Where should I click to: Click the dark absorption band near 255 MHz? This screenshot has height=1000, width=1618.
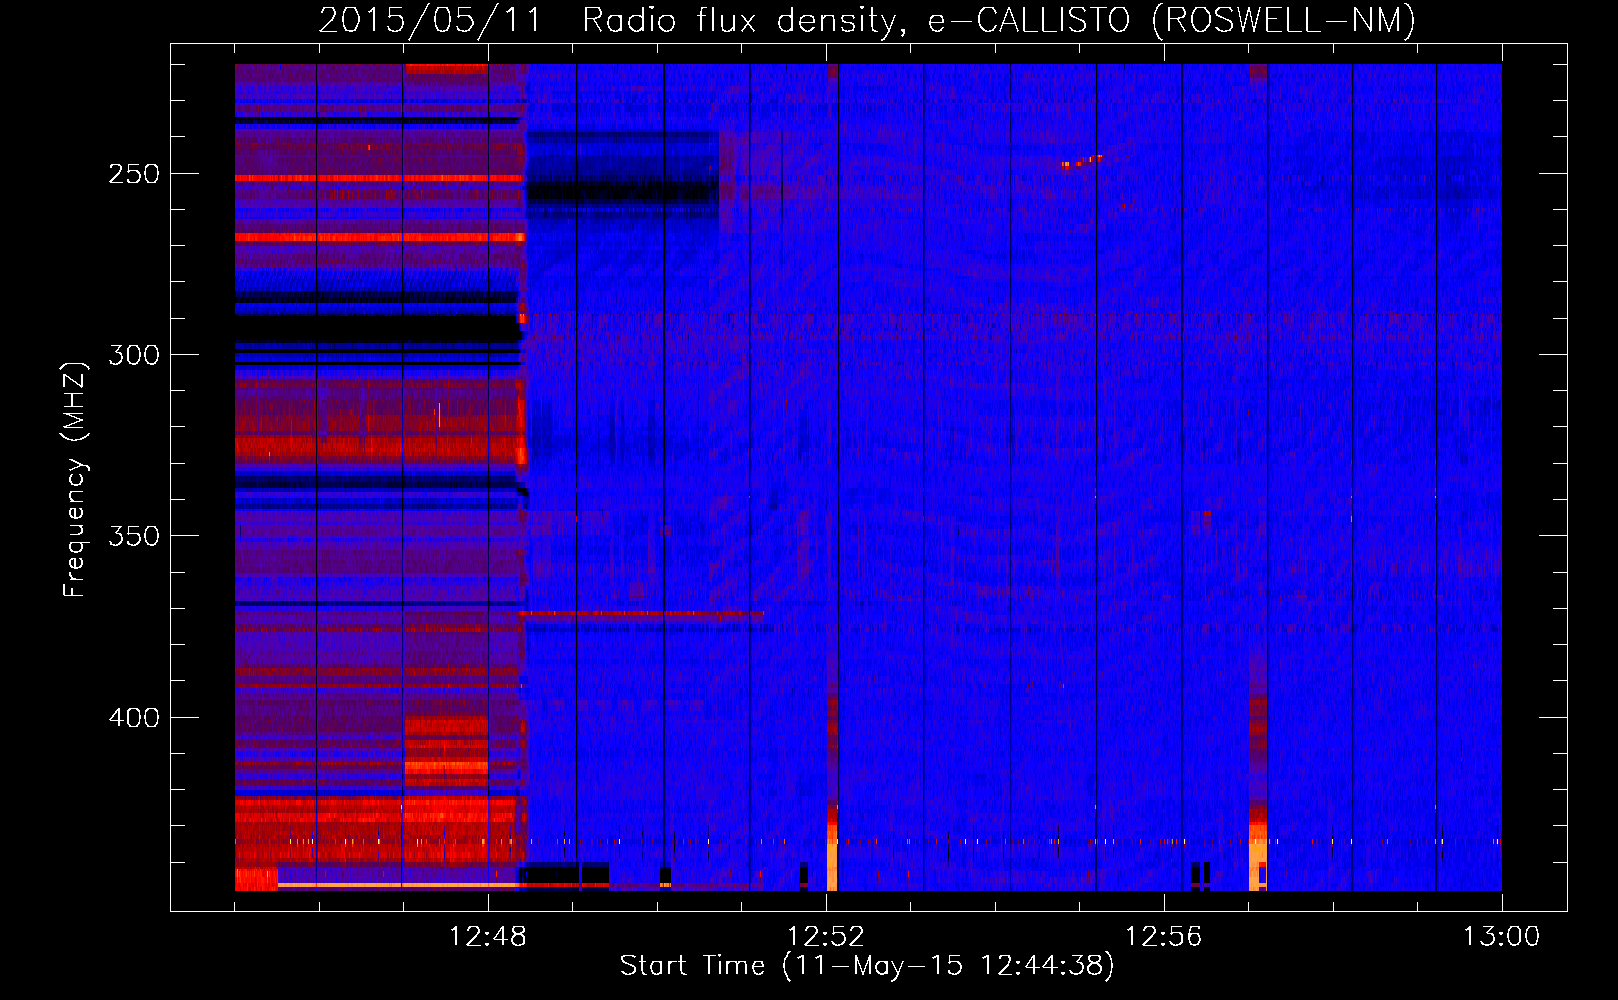pyautogui.click(x=623, y=191)
